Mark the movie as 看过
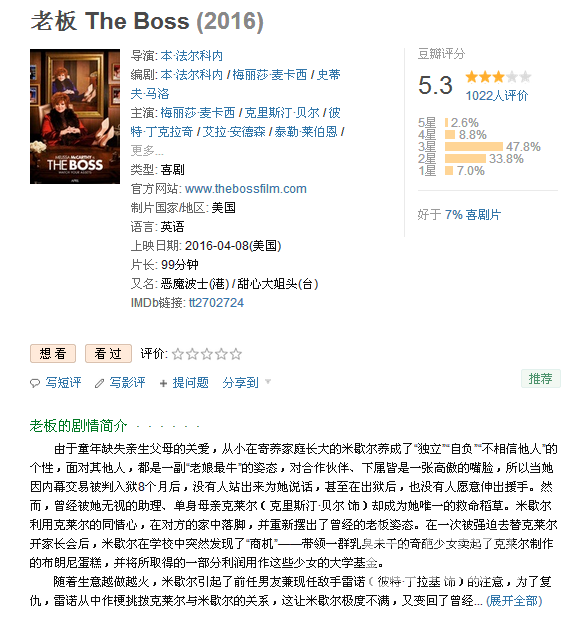Screen dimensions: 575x622 click(x=108, y=353)
